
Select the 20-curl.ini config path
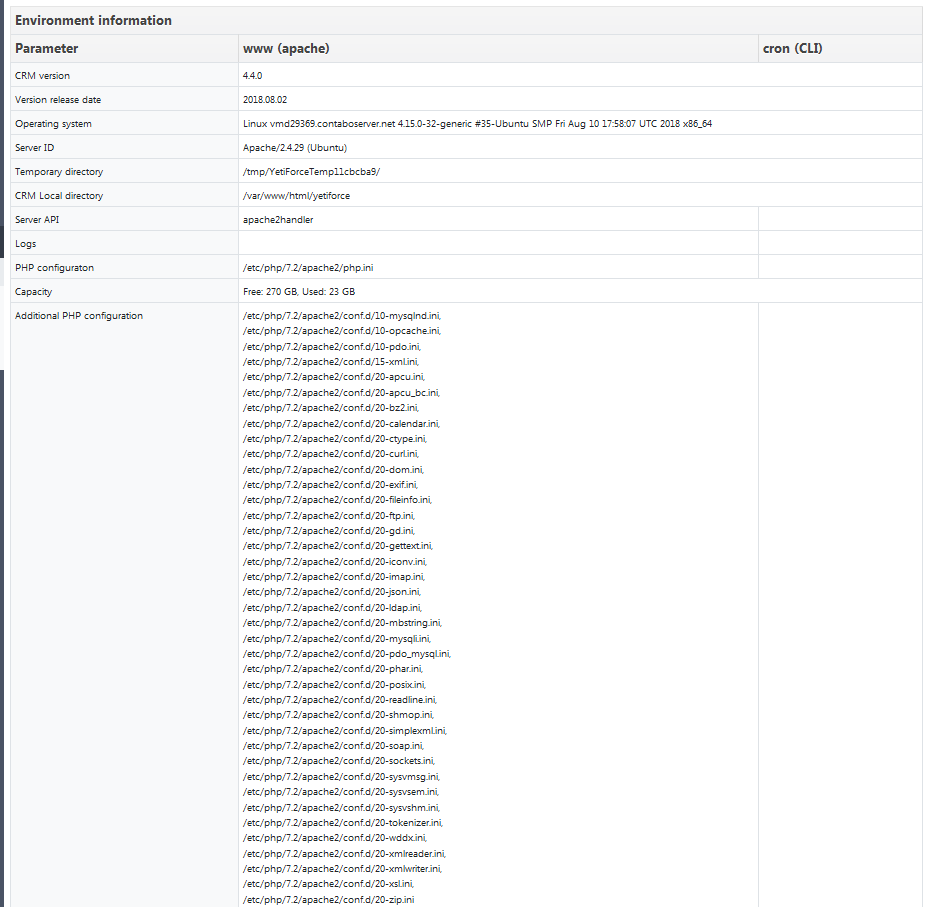pos(331,454)
